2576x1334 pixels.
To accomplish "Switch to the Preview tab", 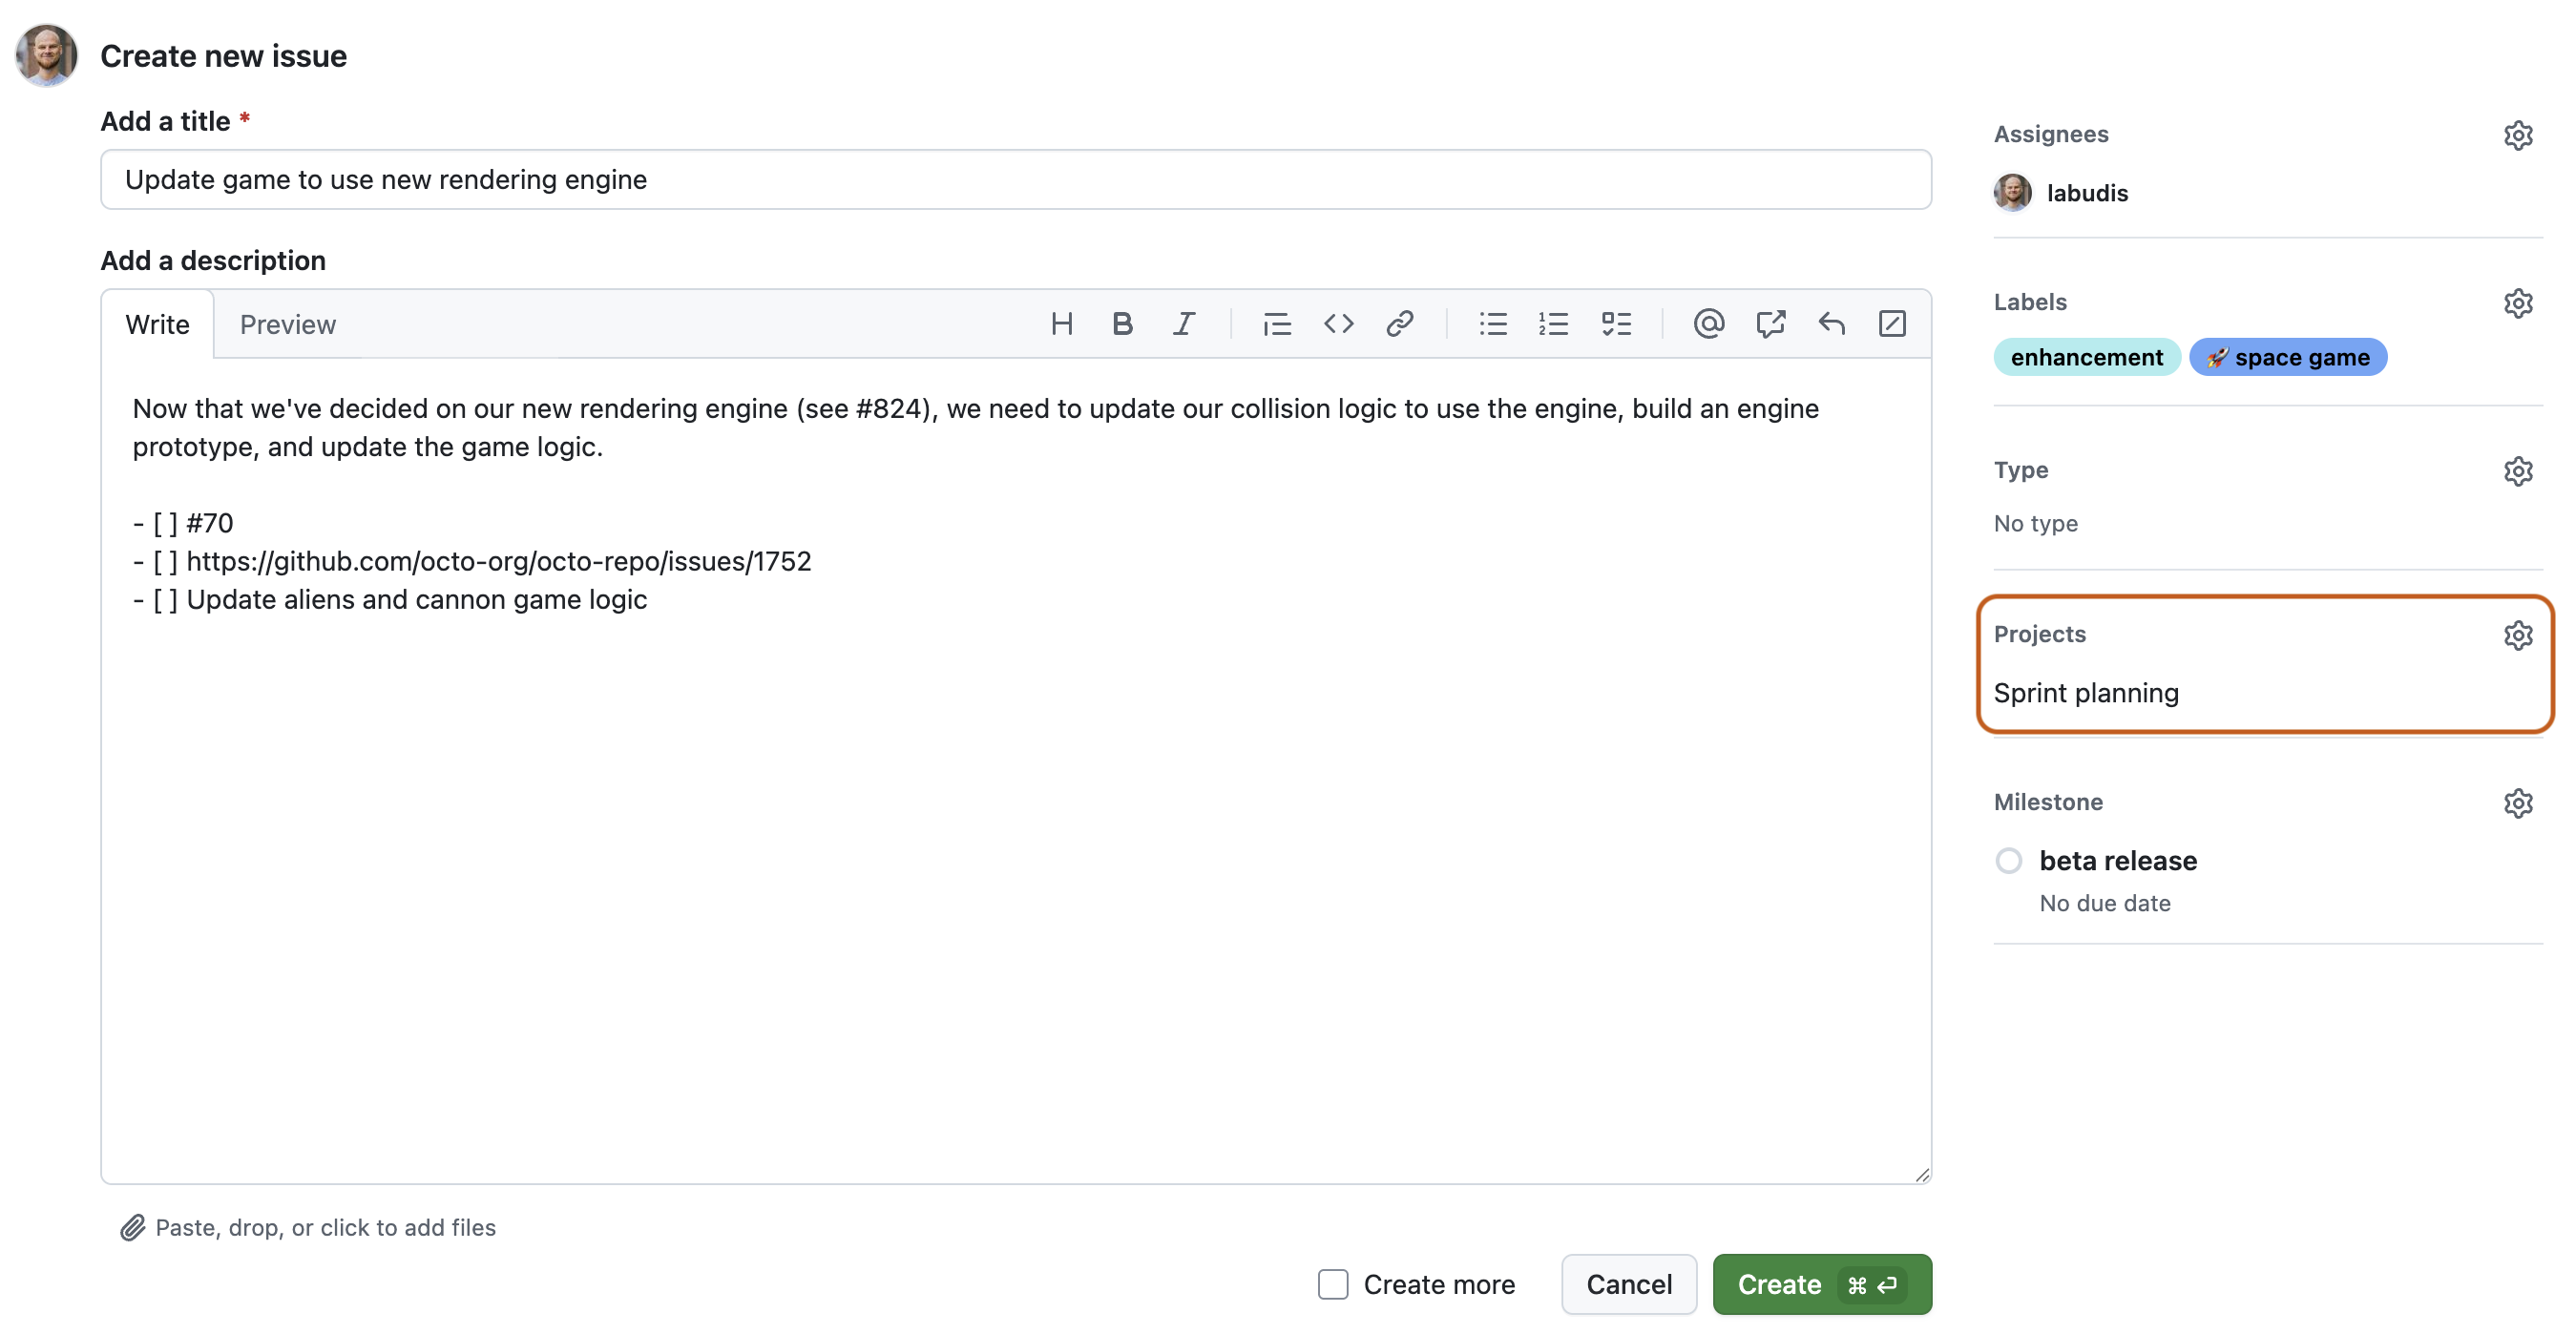I will click(287, 324).
